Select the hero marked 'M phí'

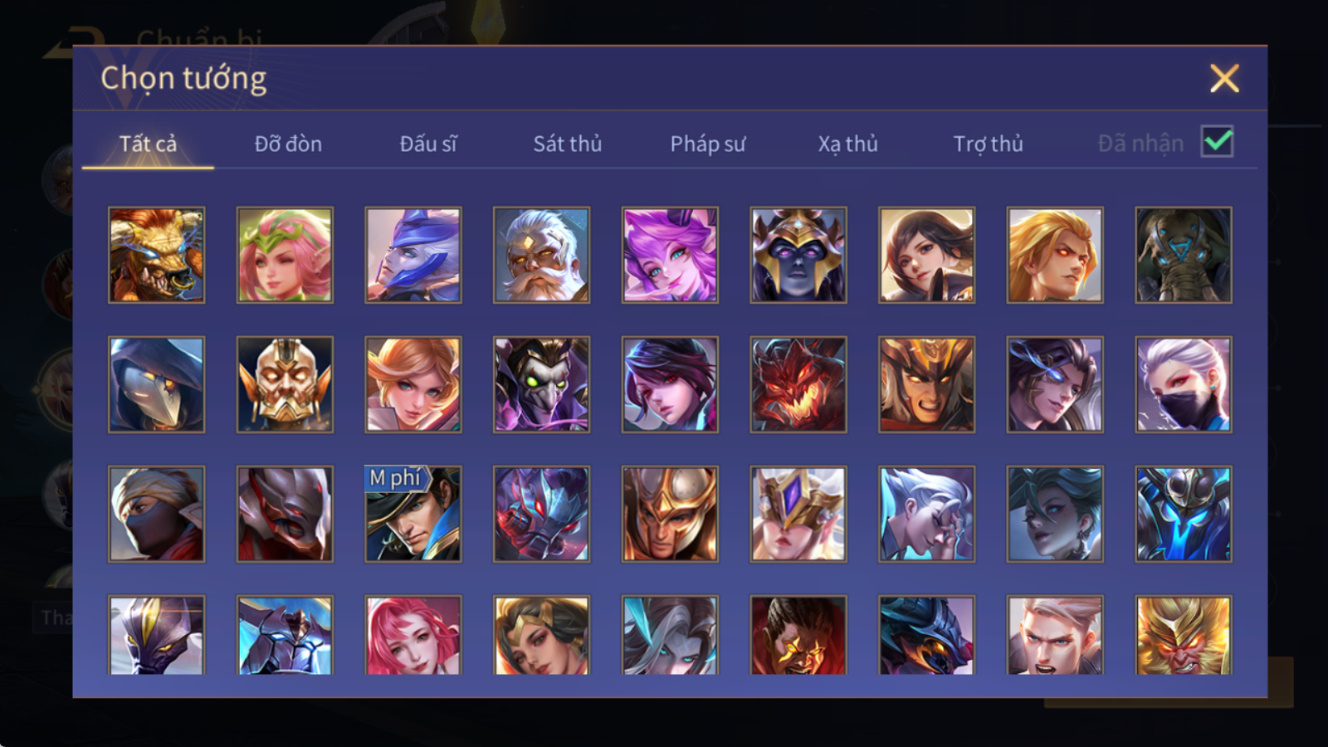click(x=413, y=514)
